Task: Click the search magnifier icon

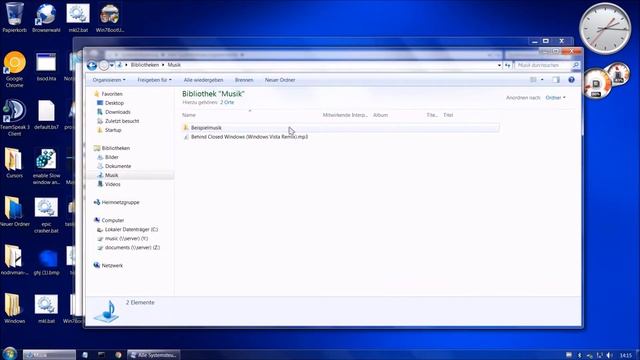Action: pyautogui.click(x=576, y=65)
